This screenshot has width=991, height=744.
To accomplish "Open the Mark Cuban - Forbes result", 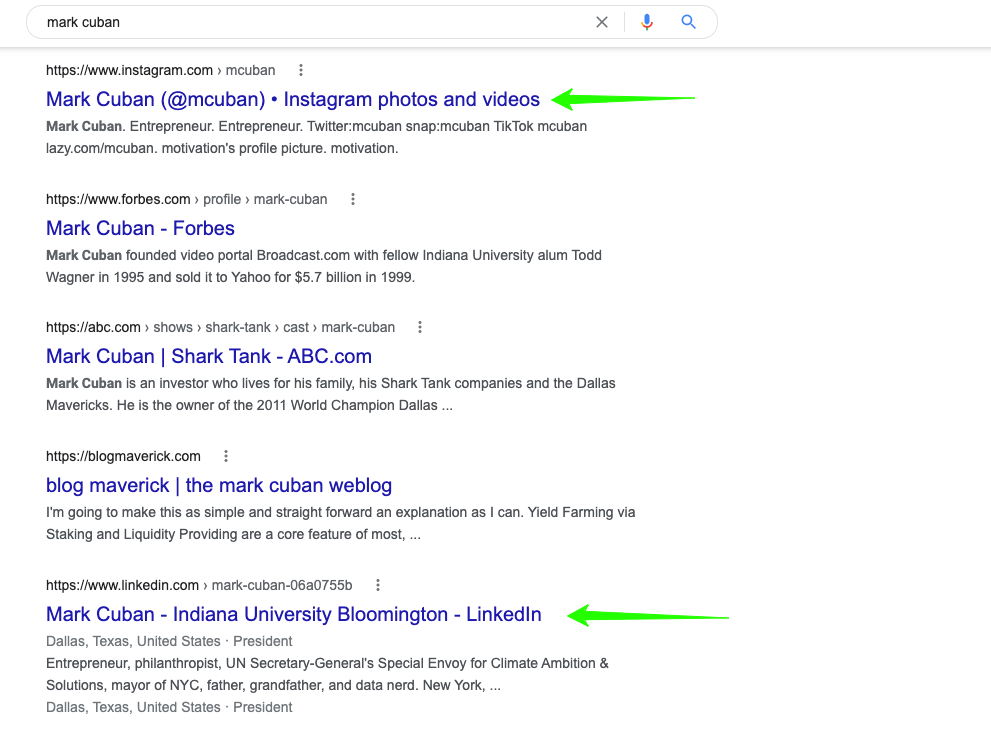I will (x=140, y=228).
